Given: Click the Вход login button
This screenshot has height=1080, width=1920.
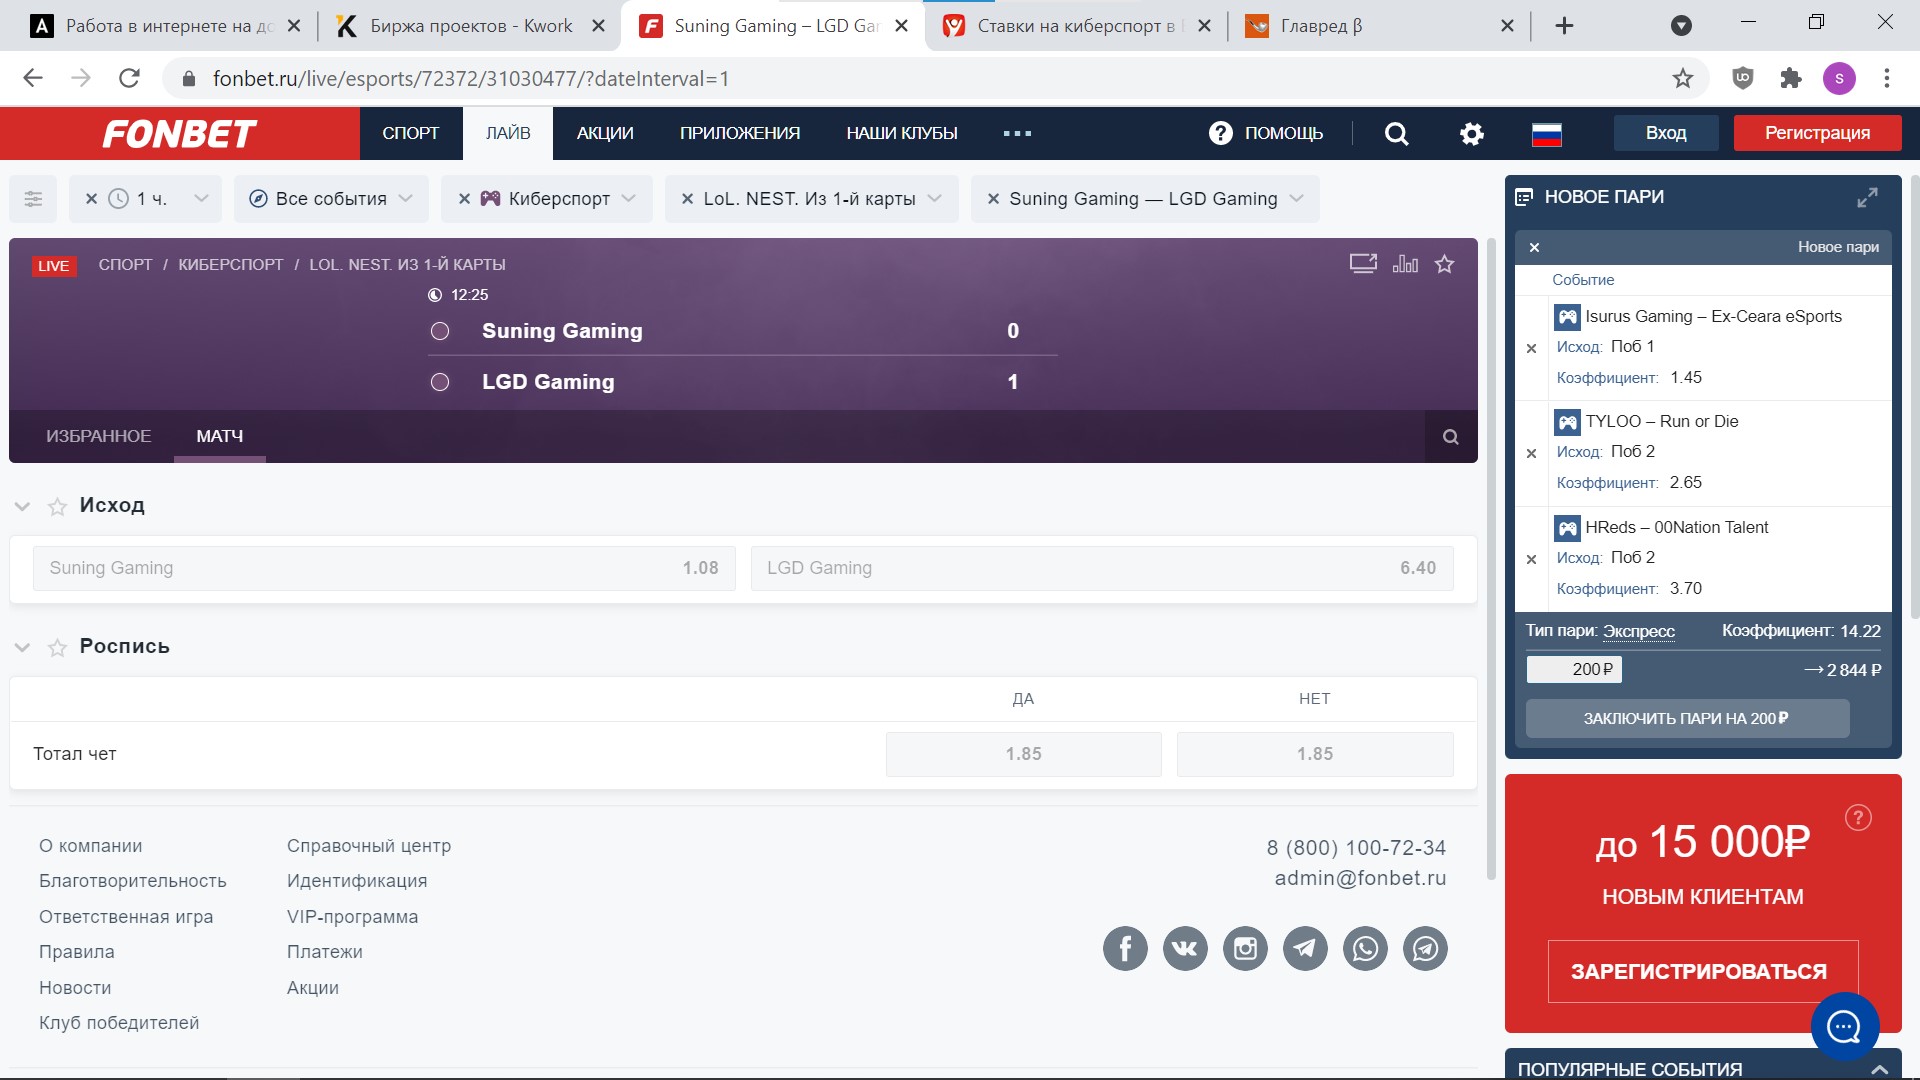Looking at the screenshot, I should pyautogui.click(x=1666, y=133).
